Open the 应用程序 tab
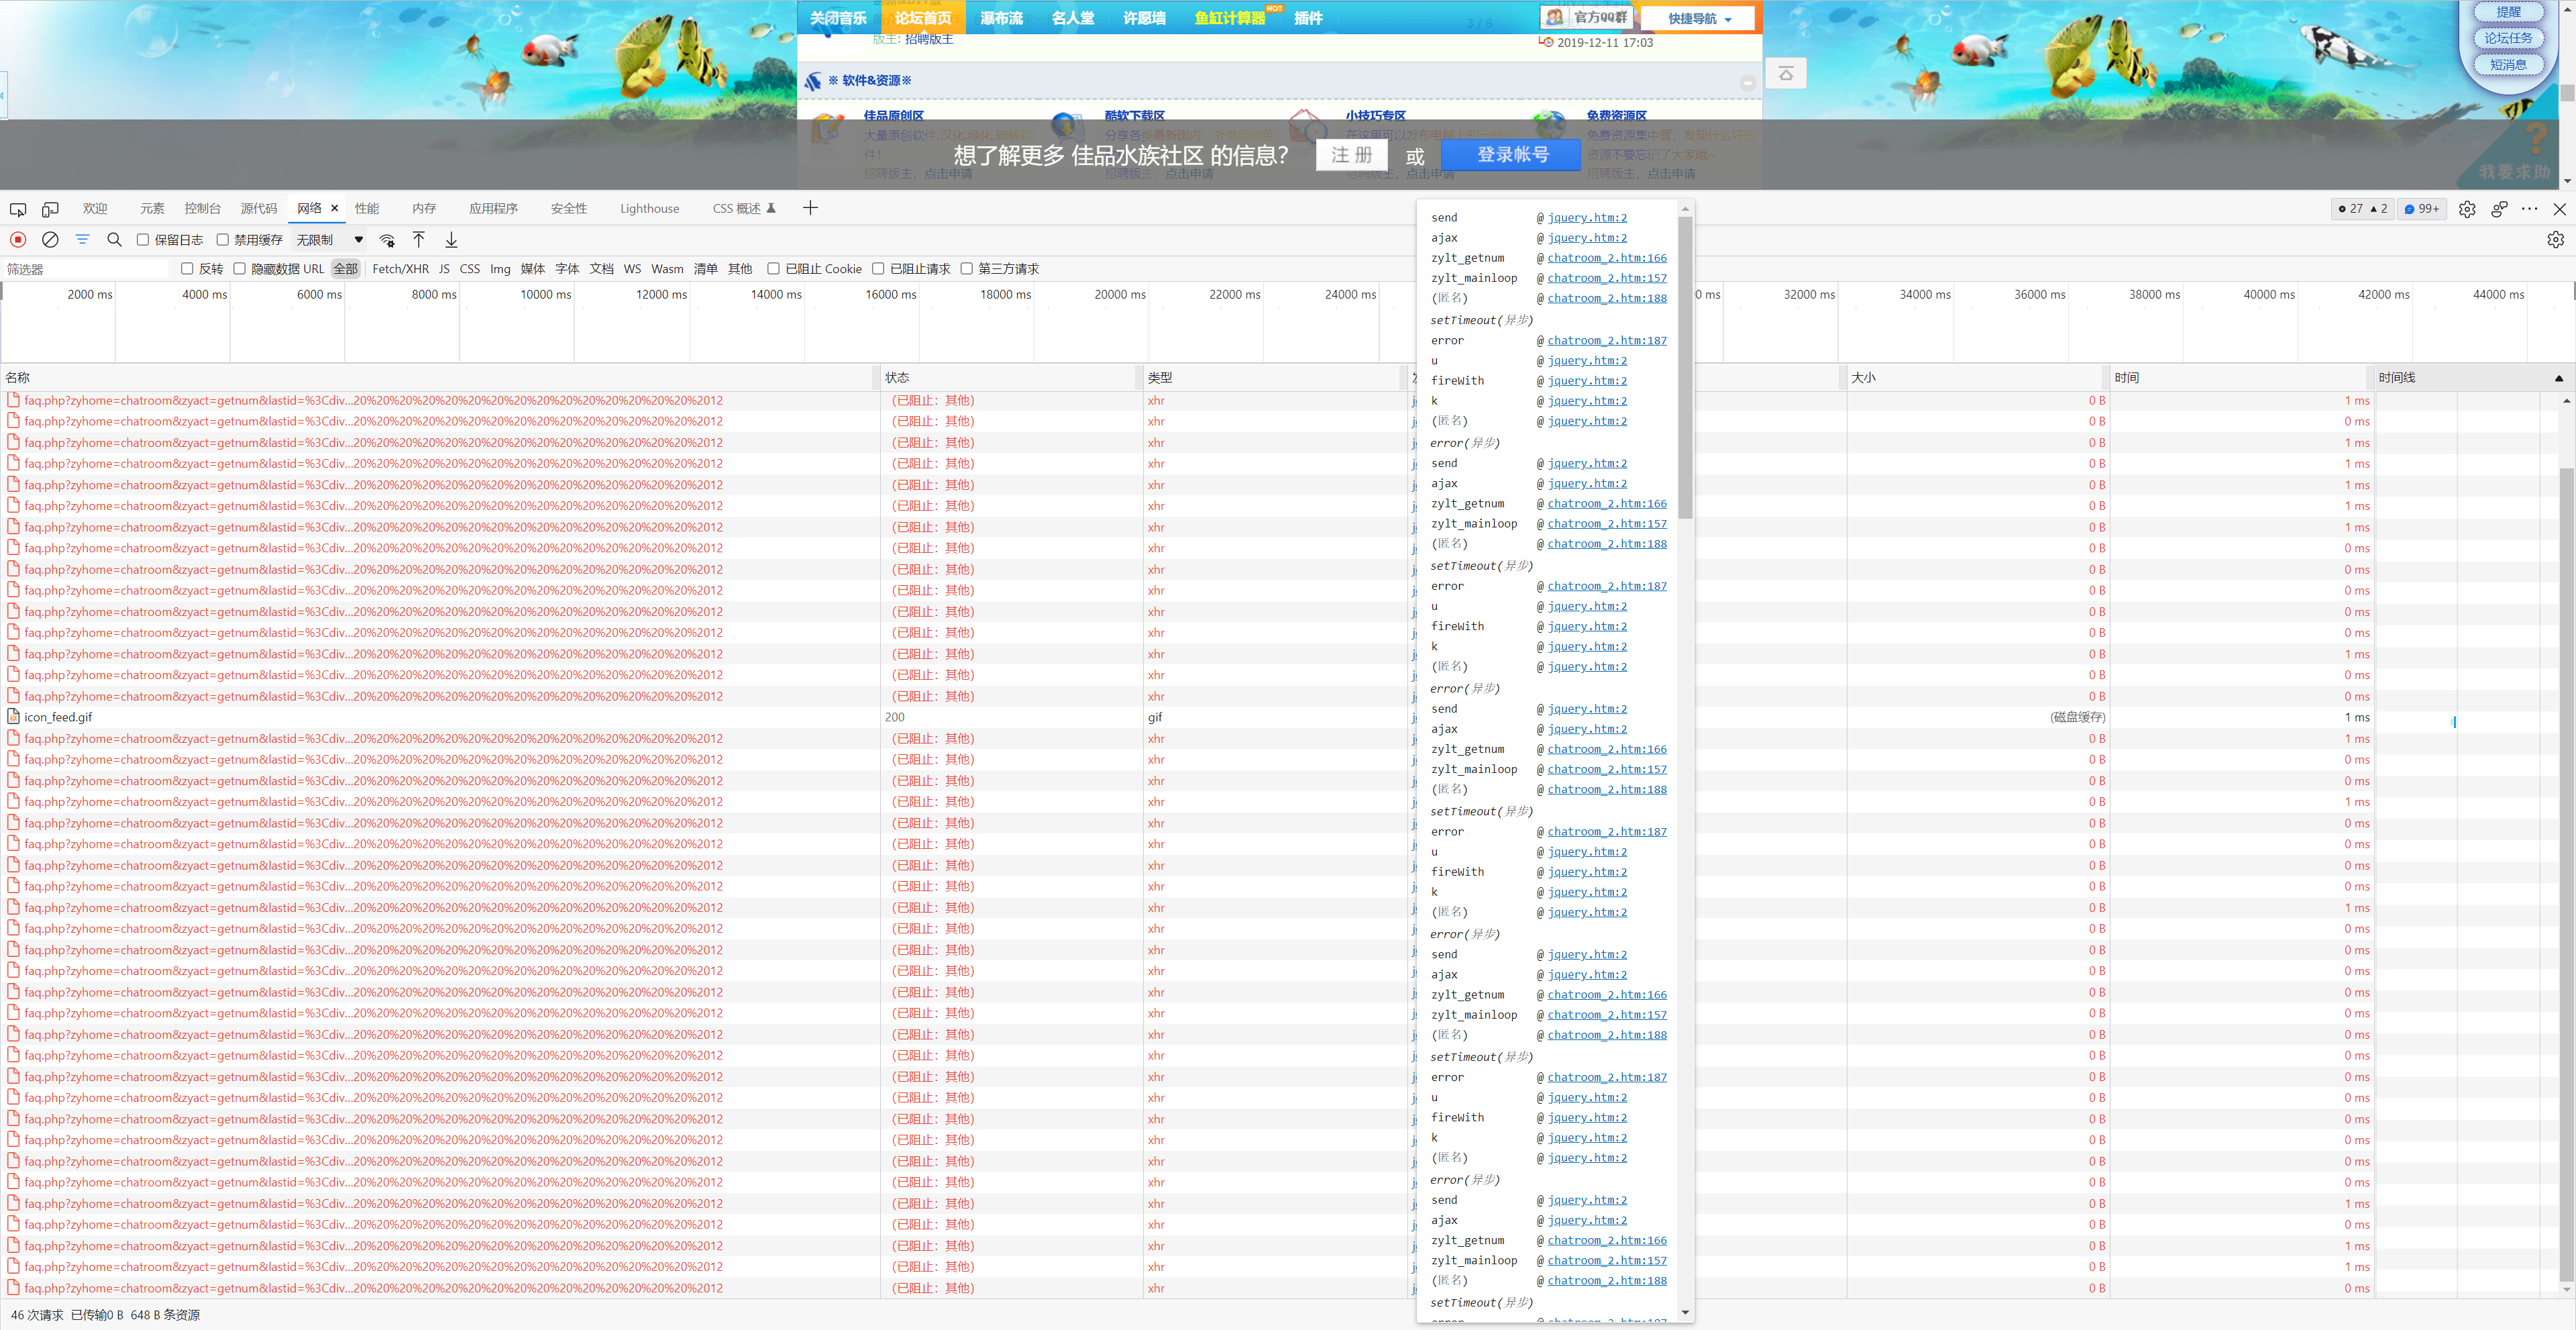This screenshot has width=2576, height=1330. [x=493, y=209]
